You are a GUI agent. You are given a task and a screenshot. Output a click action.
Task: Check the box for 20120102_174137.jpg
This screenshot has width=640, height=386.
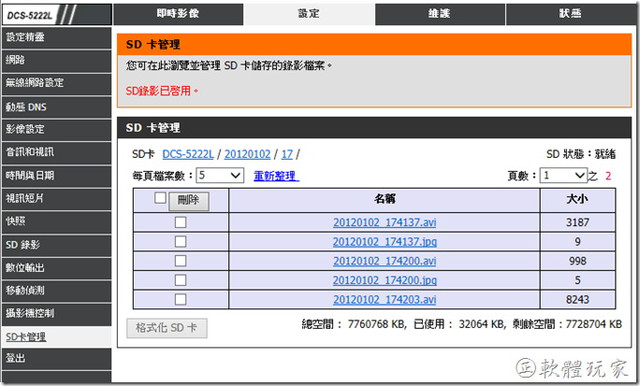(180, 242)
